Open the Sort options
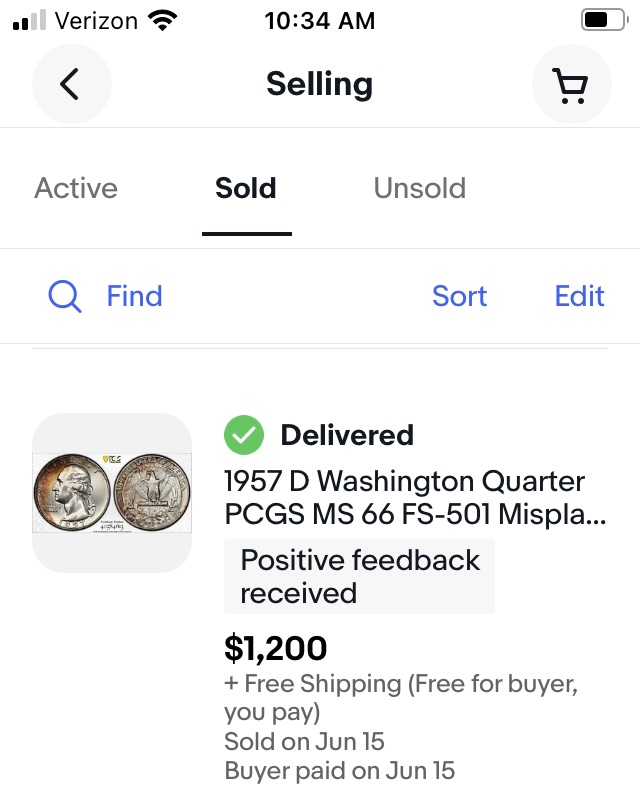Image resolution: width=640 pixels, height=786 pixels. (x=459, y=296)
